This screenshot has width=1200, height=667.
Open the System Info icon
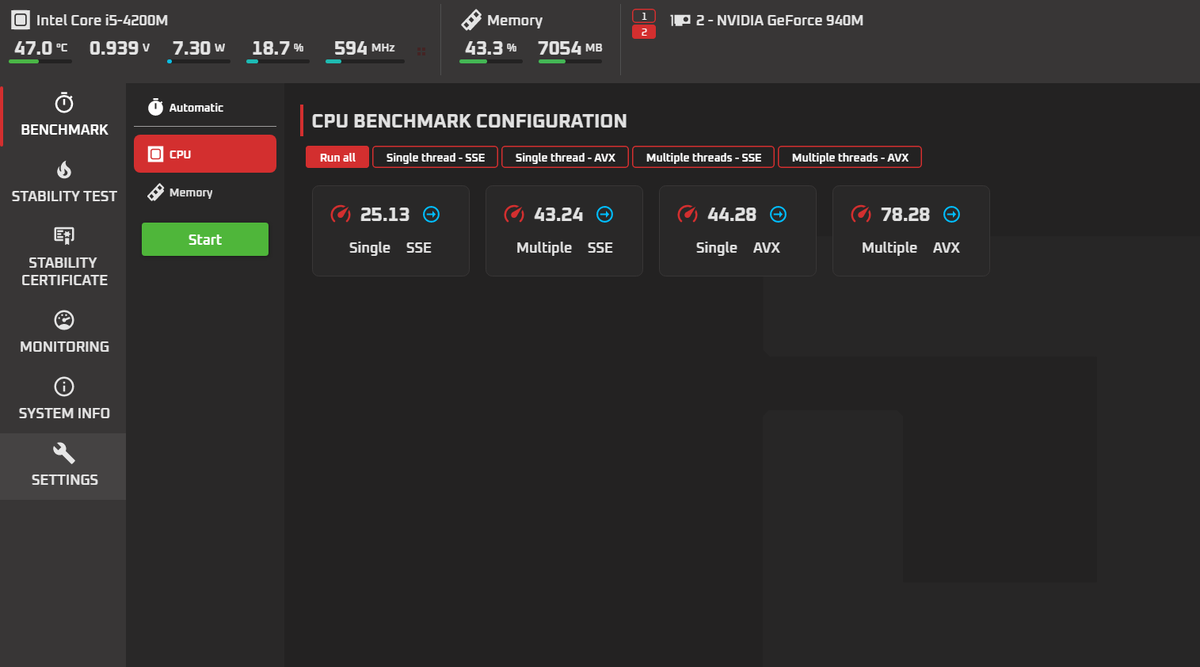tap(64, 387)
